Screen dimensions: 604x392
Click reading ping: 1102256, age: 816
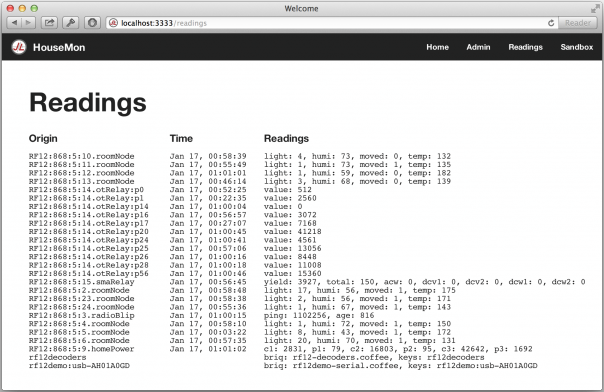coord(319,315)
